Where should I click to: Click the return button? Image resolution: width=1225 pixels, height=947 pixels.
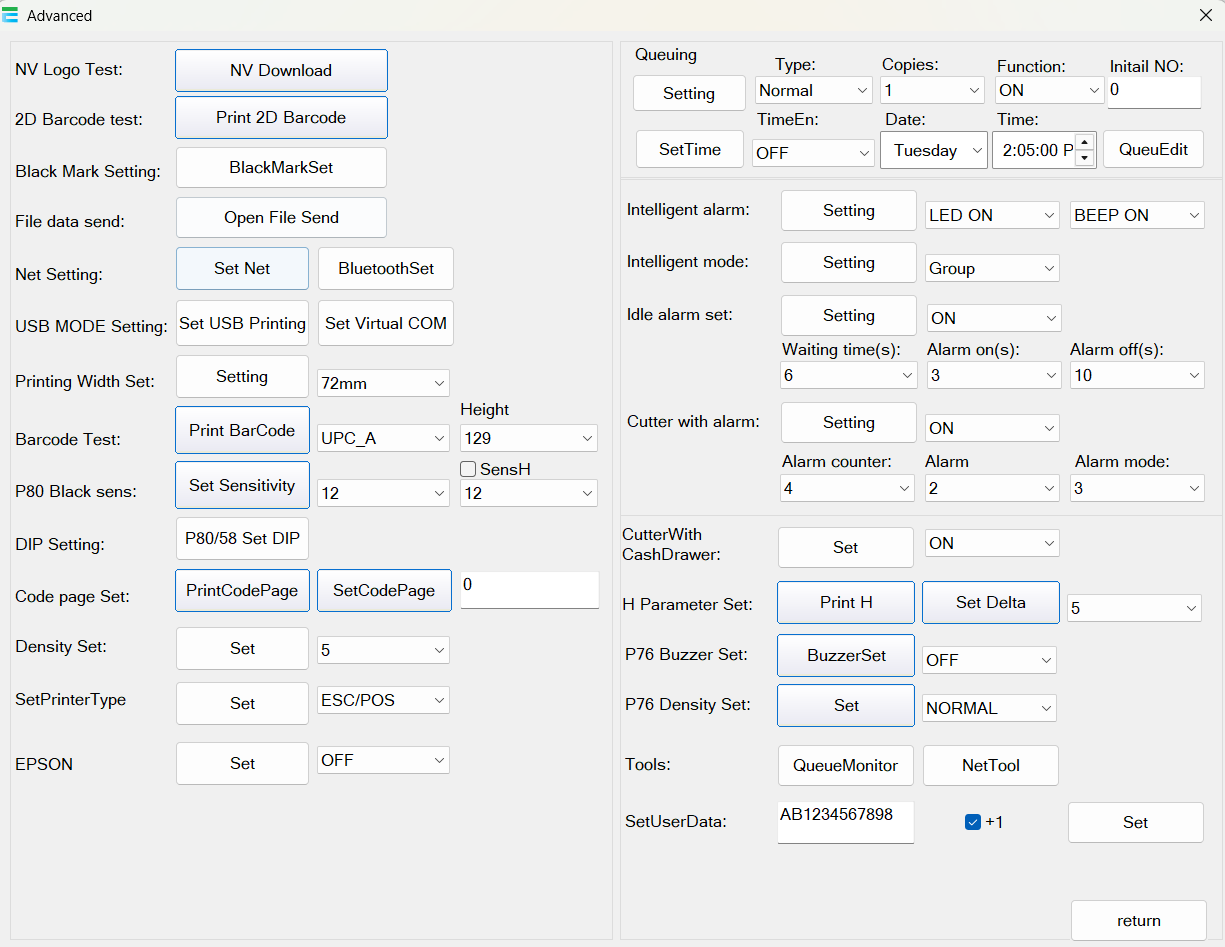(1138, 921)
